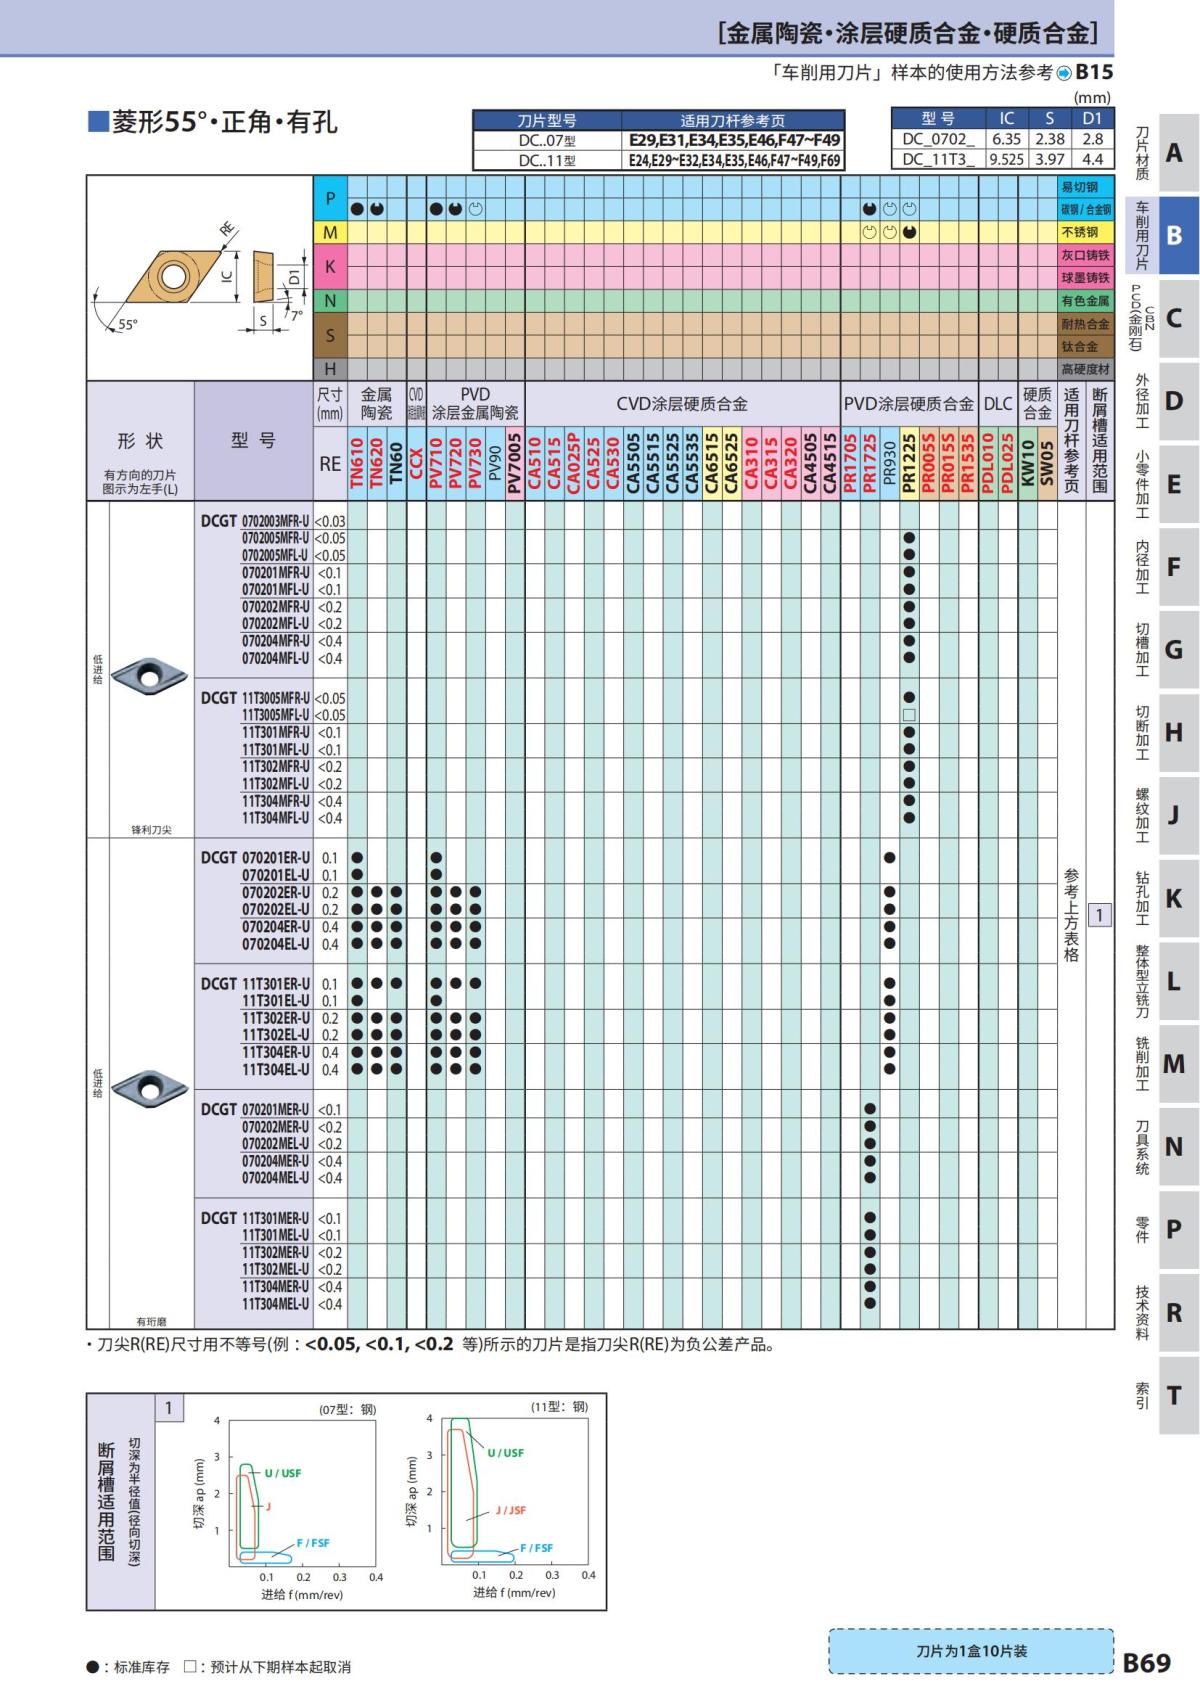Select the pink K material group cell
1200x1697 pixels.
[x=330, y=267]
